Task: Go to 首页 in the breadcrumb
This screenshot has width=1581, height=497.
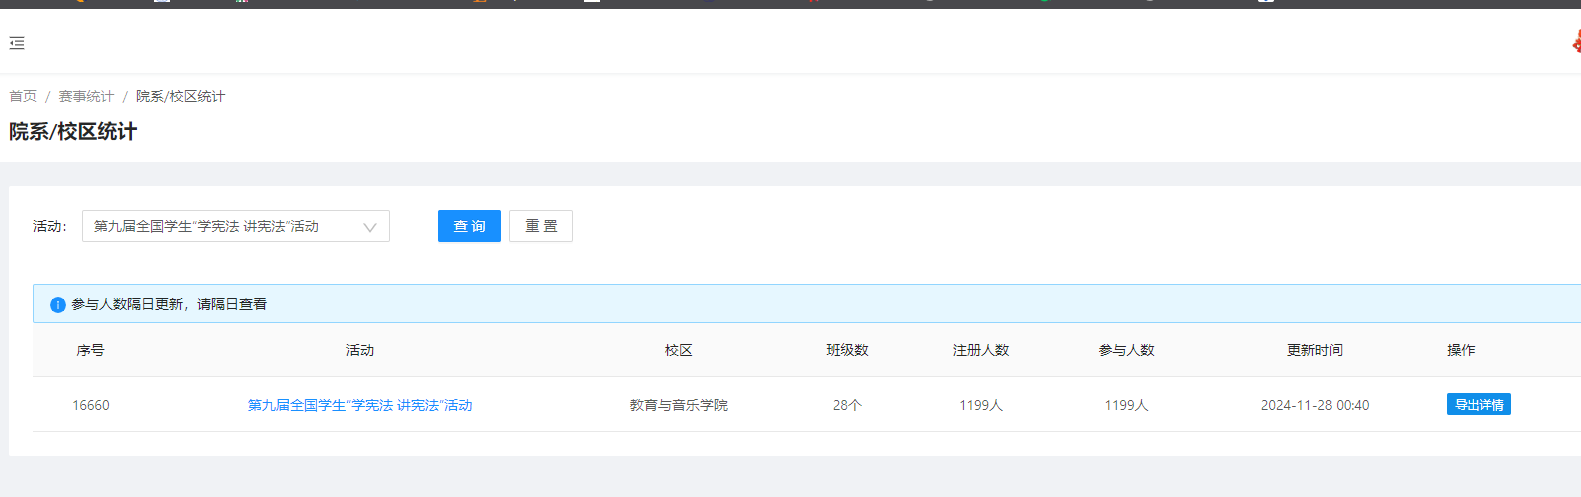Action: pyautogui.click(x=23, y=96)
